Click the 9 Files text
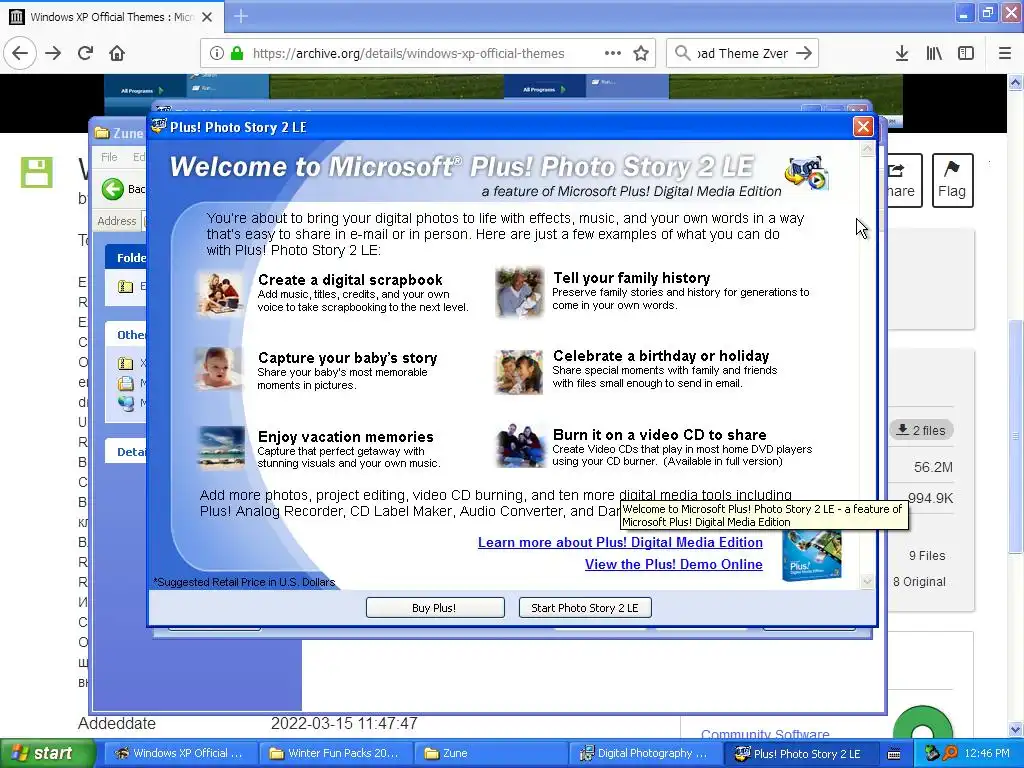 click(927, 556)
